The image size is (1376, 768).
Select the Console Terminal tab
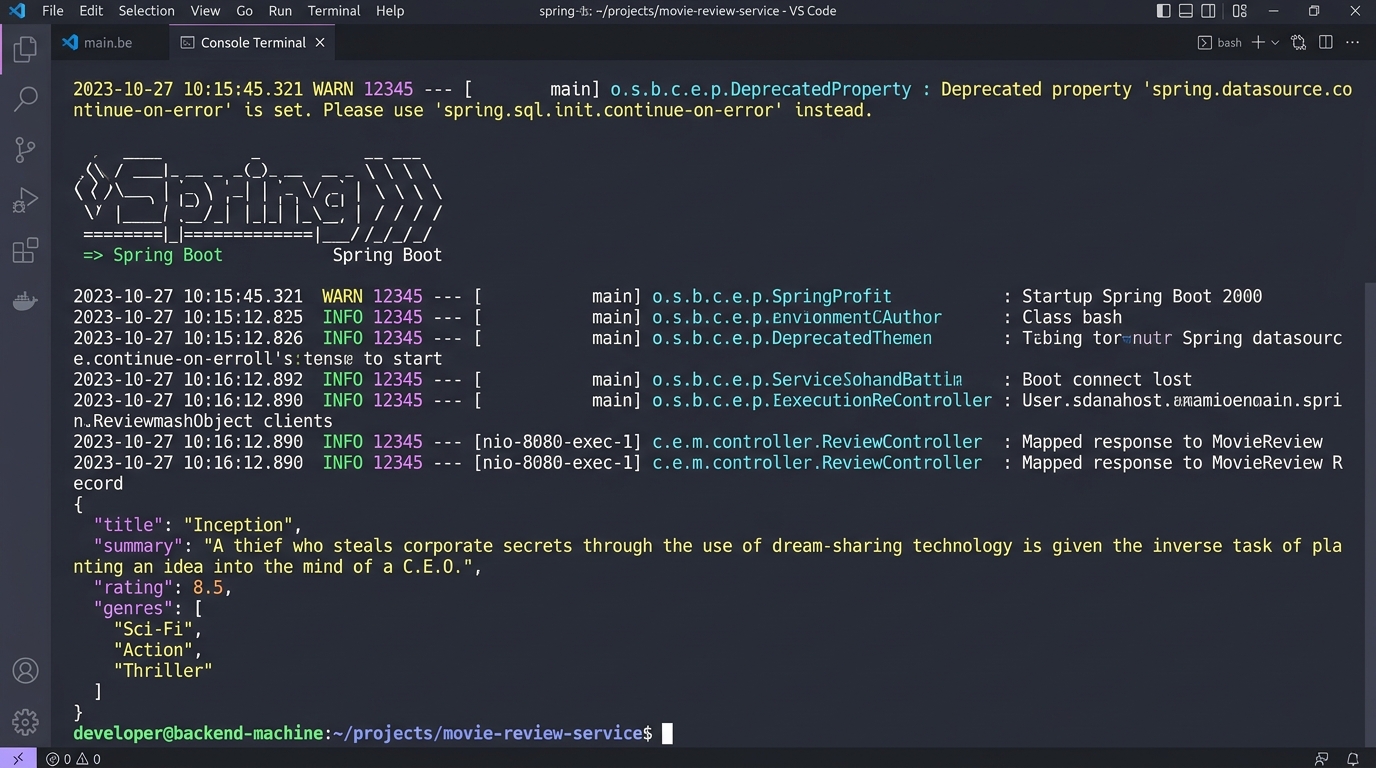252,42
